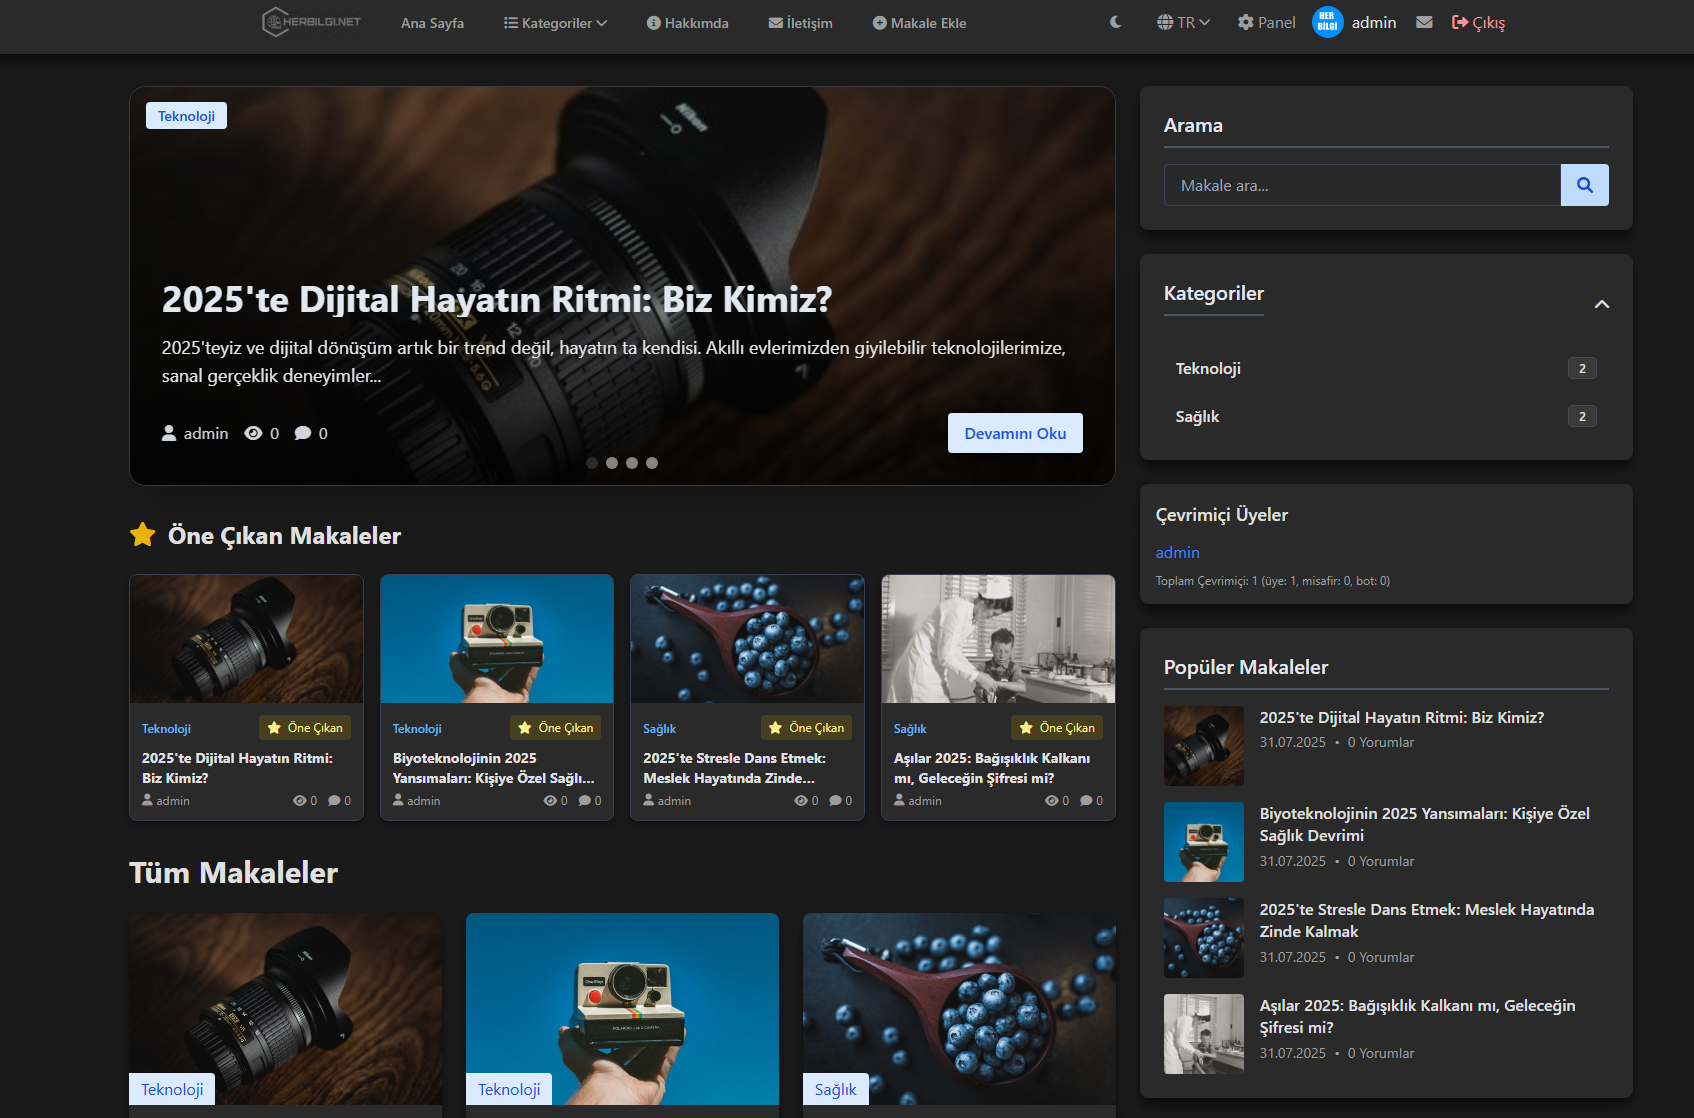Click the Devamını Oku button
This screenshot has width=1694, height=1118.
pos(1014,433)
